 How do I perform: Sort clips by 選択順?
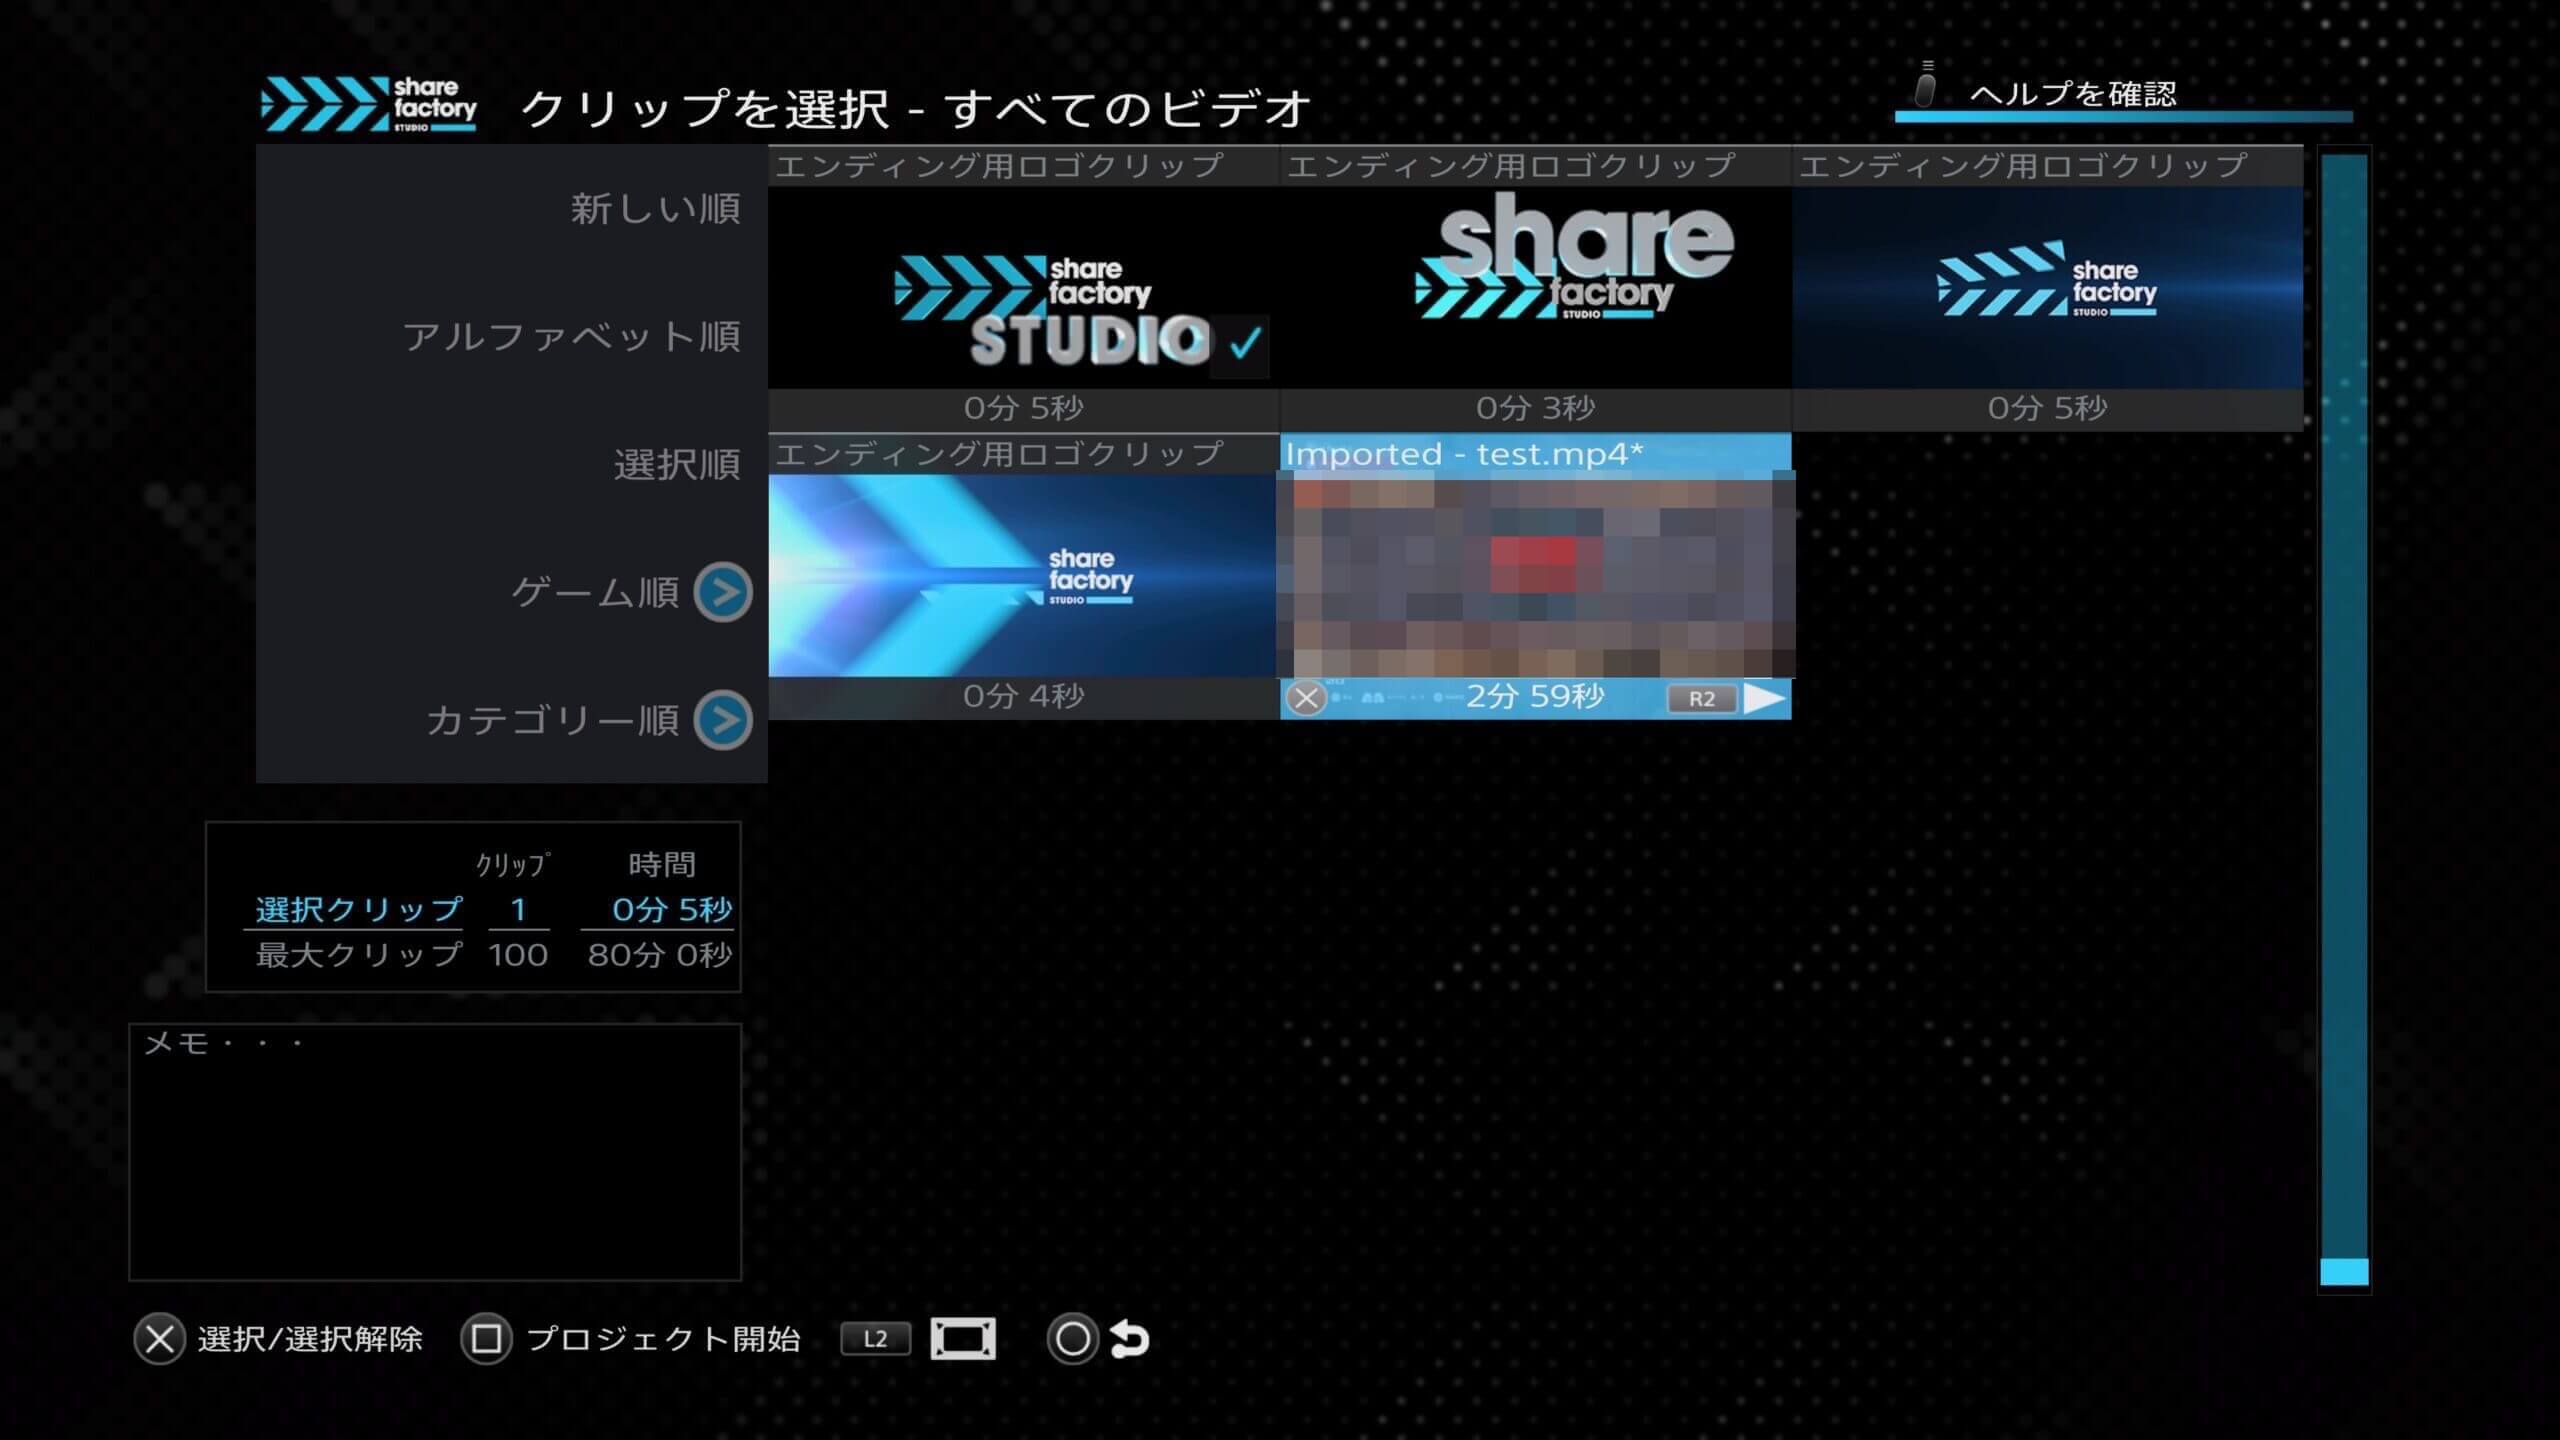click(677, 464)
